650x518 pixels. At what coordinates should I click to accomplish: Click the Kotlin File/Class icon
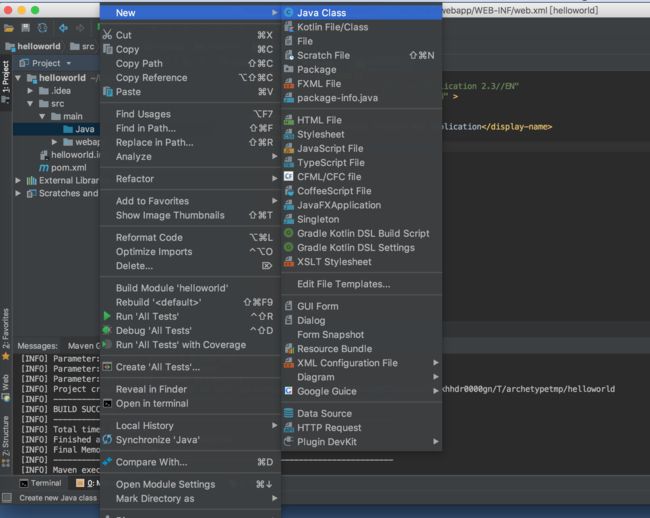point(289,27)
